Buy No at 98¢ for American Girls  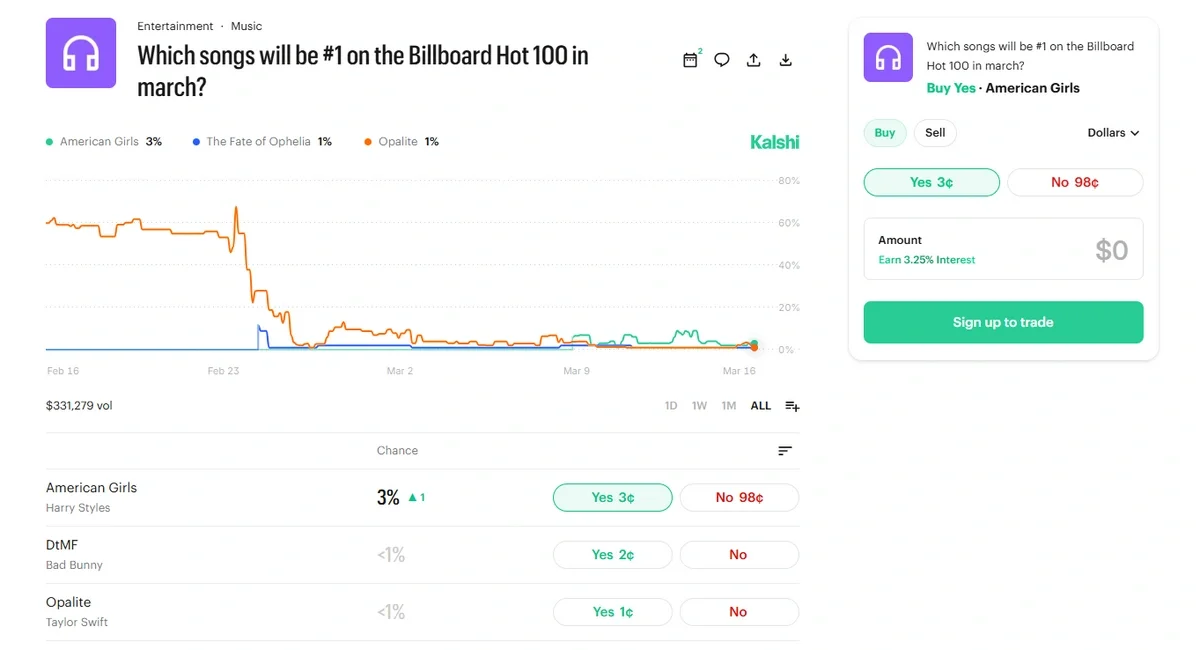point(739,497)
